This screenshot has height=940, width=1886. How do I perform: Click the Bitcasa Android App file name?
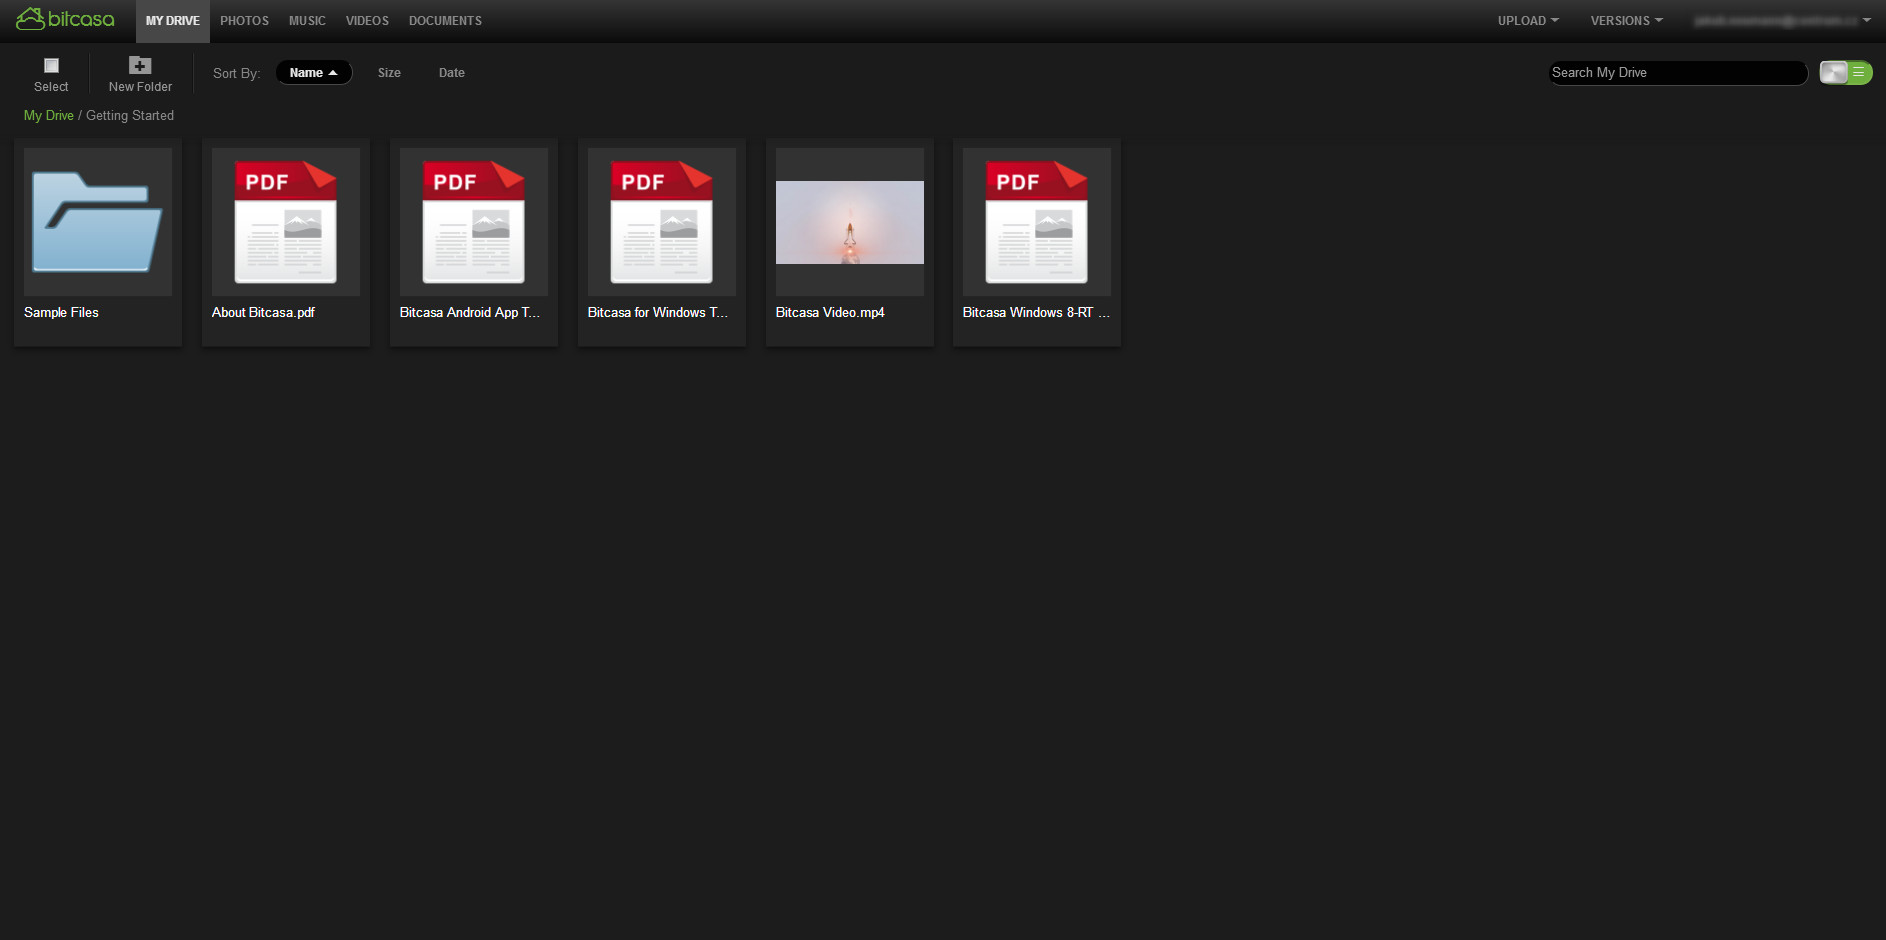tap(470, 313)
